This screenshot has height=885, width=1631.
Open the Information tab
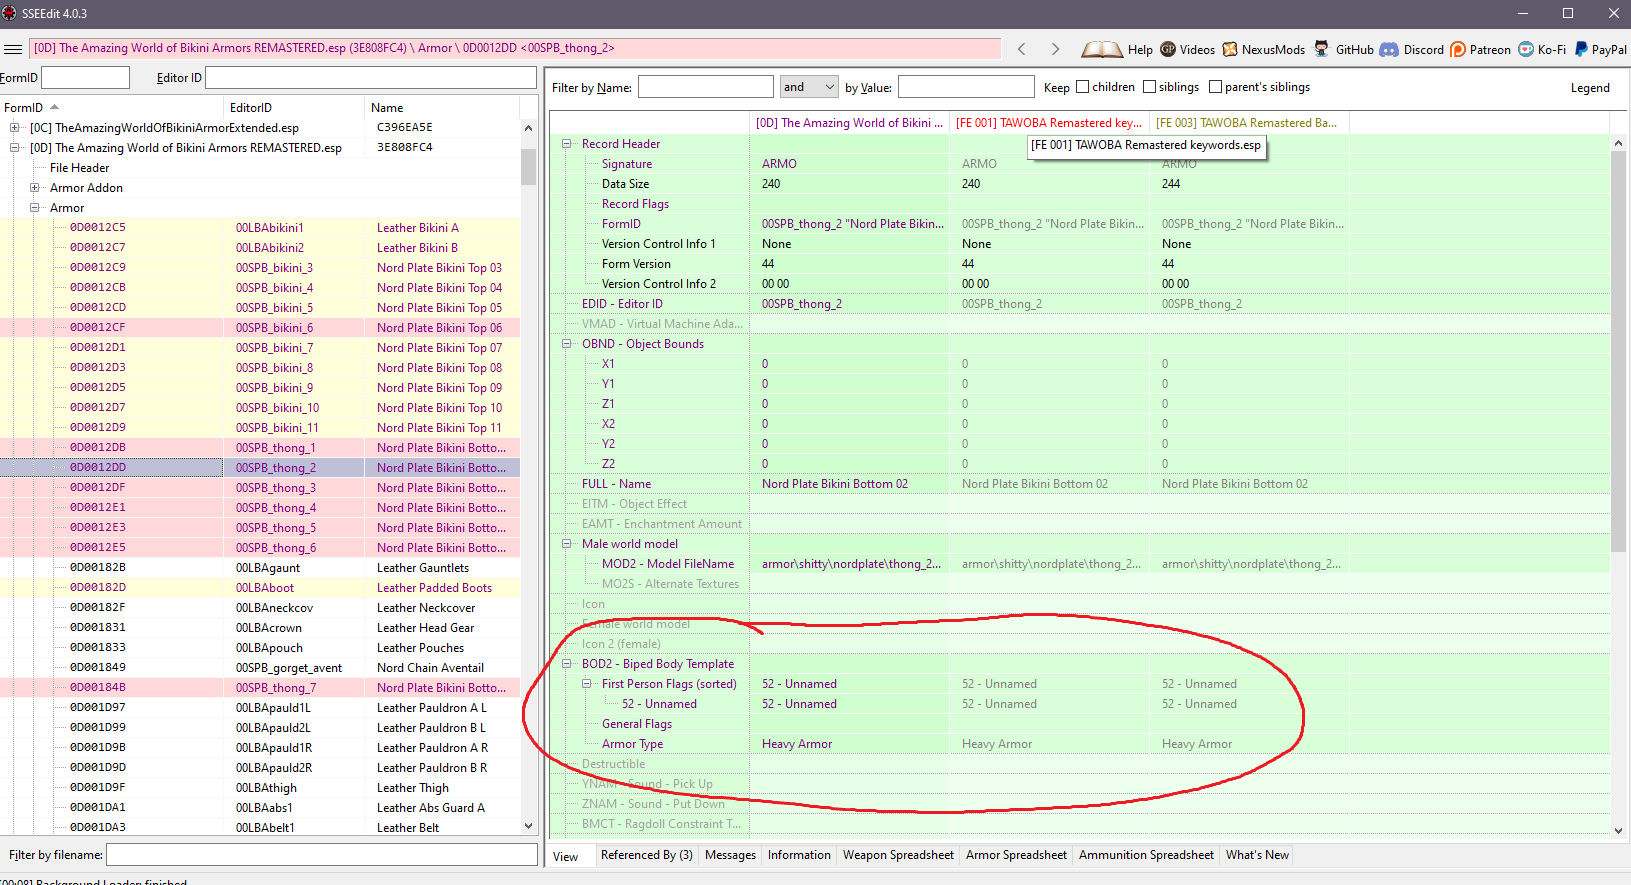click(799, 855)
